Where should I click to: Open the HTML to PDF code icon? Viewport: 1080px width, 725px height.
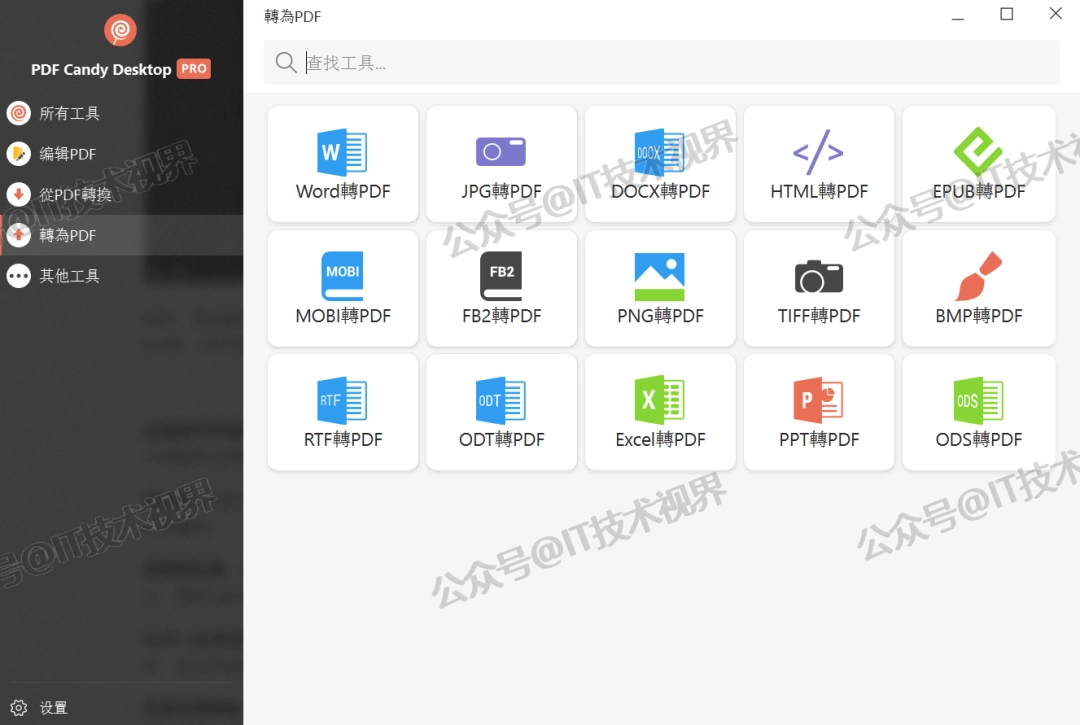click(x=818, y=151)
